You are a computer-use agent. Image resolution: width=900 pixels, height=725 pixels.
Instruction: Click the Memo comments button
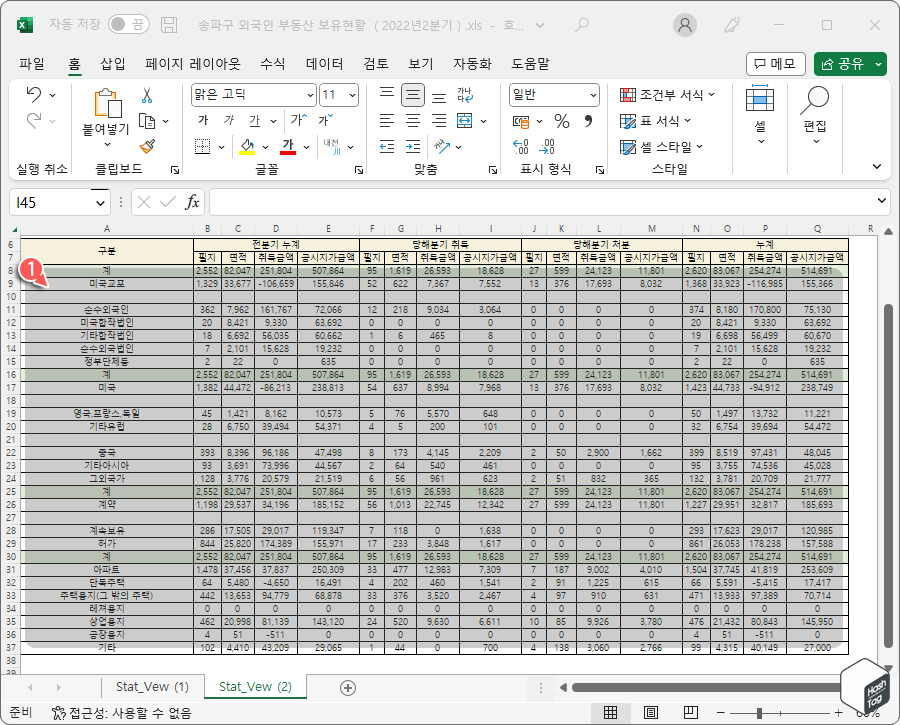coord(775,64)
